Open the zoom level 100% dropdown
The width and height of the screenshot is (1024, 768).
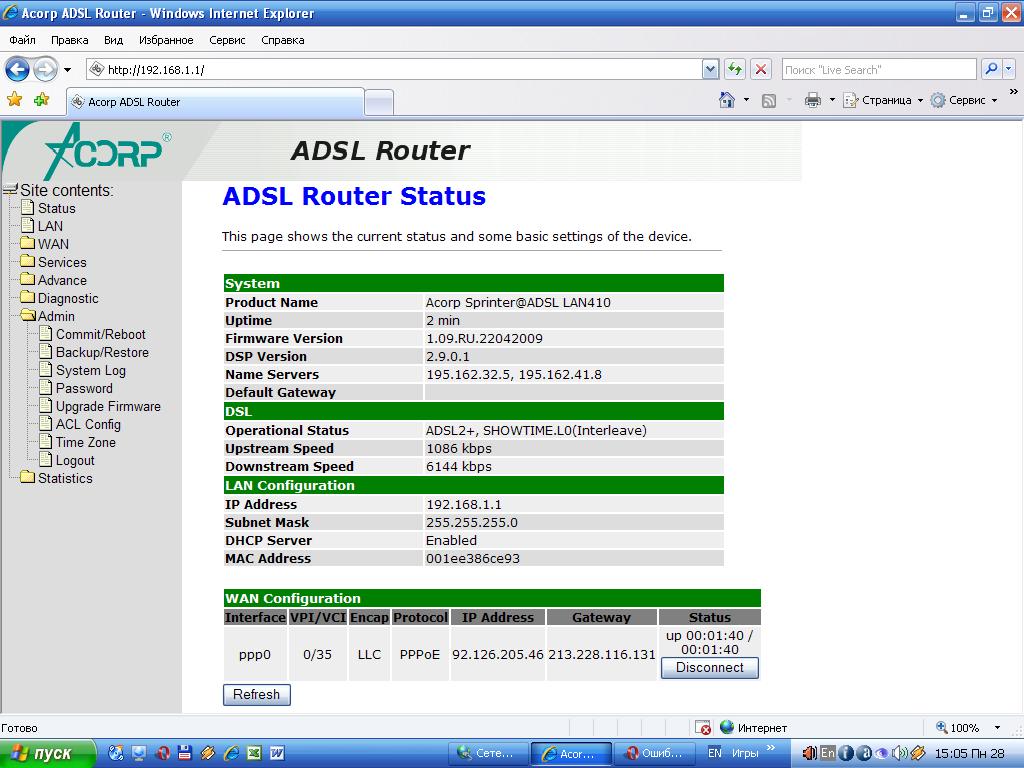click(x=997, y=728)
